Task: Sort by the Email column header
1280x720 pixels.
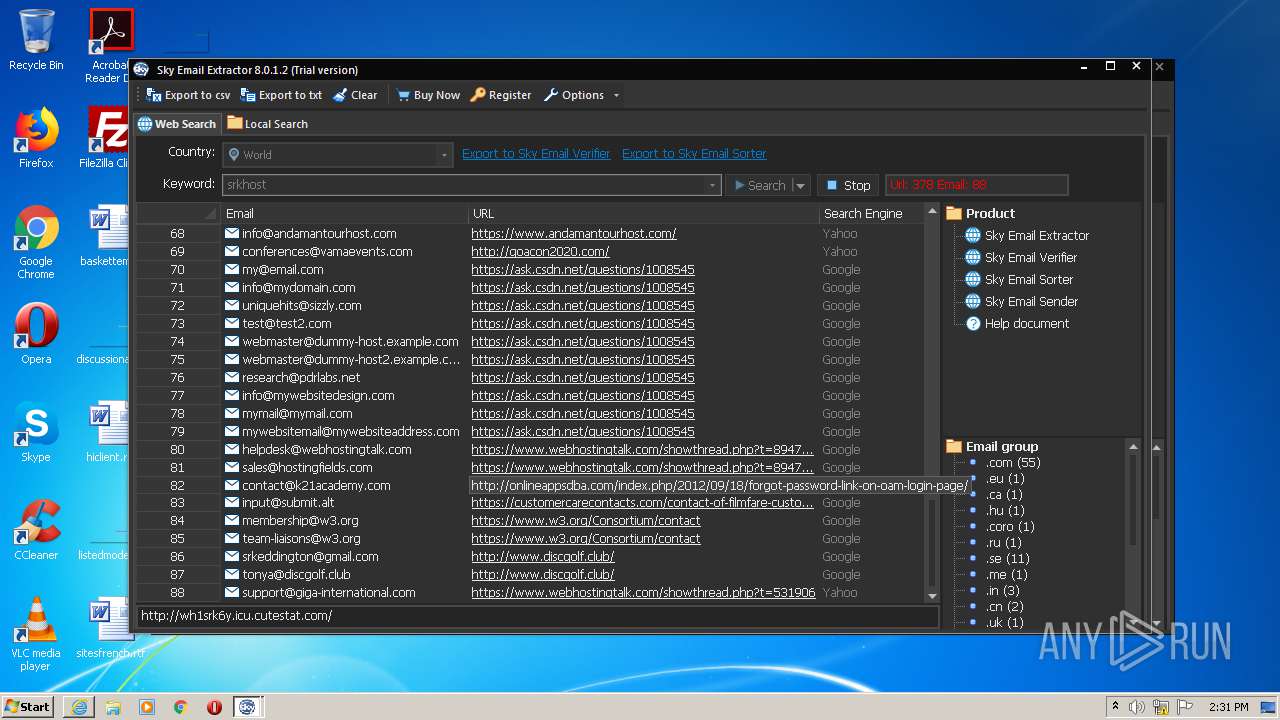Action: 345,213
